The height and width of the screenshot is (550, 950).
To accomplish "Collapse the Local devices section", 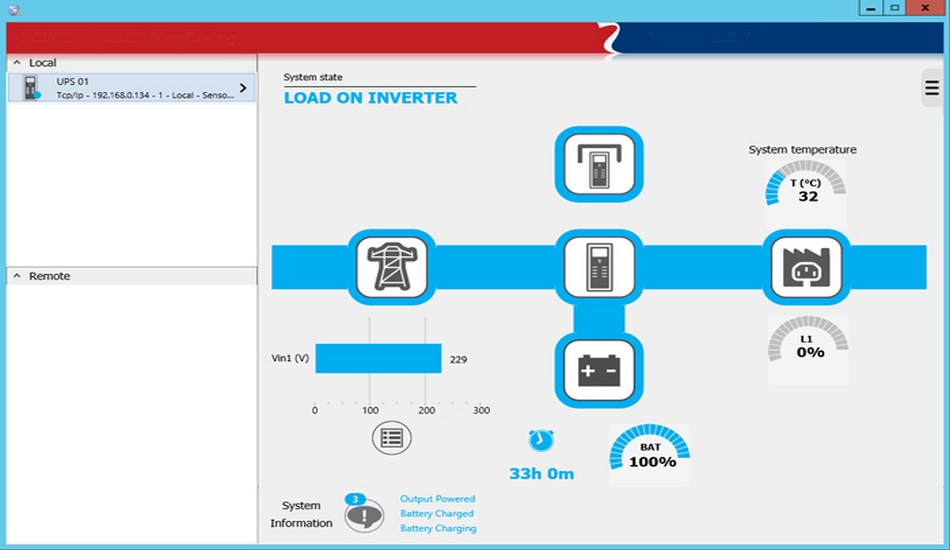I will tap(17, 63).
